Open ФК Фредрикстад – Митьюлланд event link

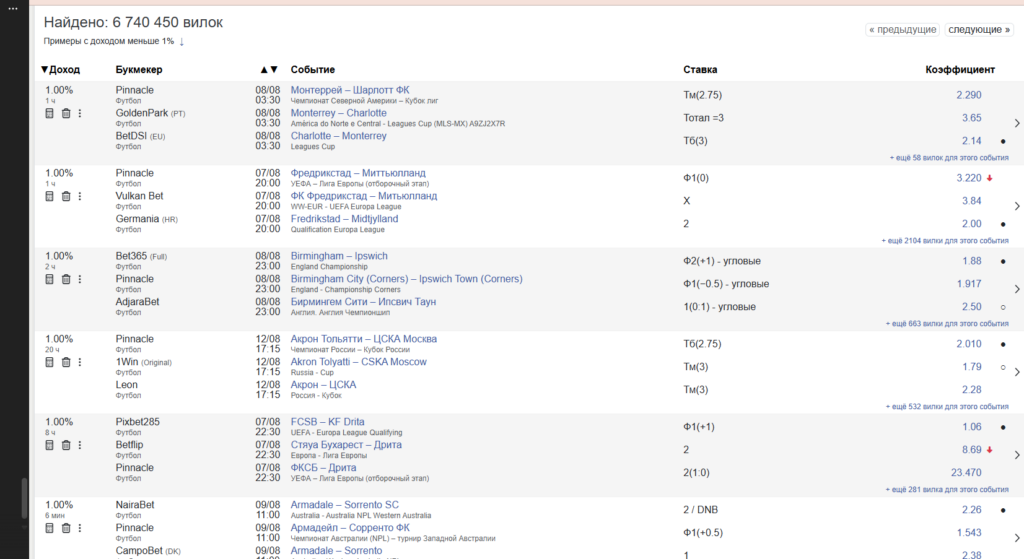point(364,196)
